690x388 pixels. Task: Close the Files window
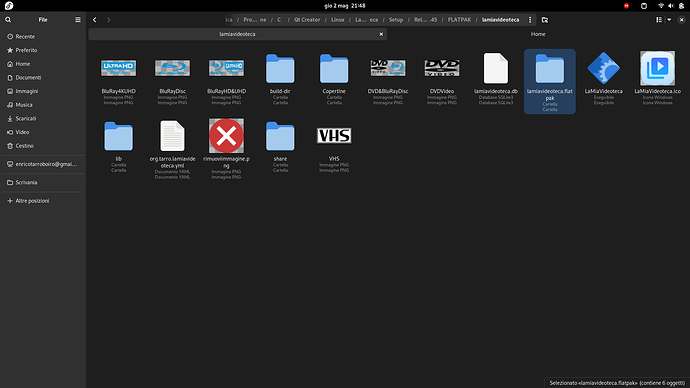tap(681, 20)
